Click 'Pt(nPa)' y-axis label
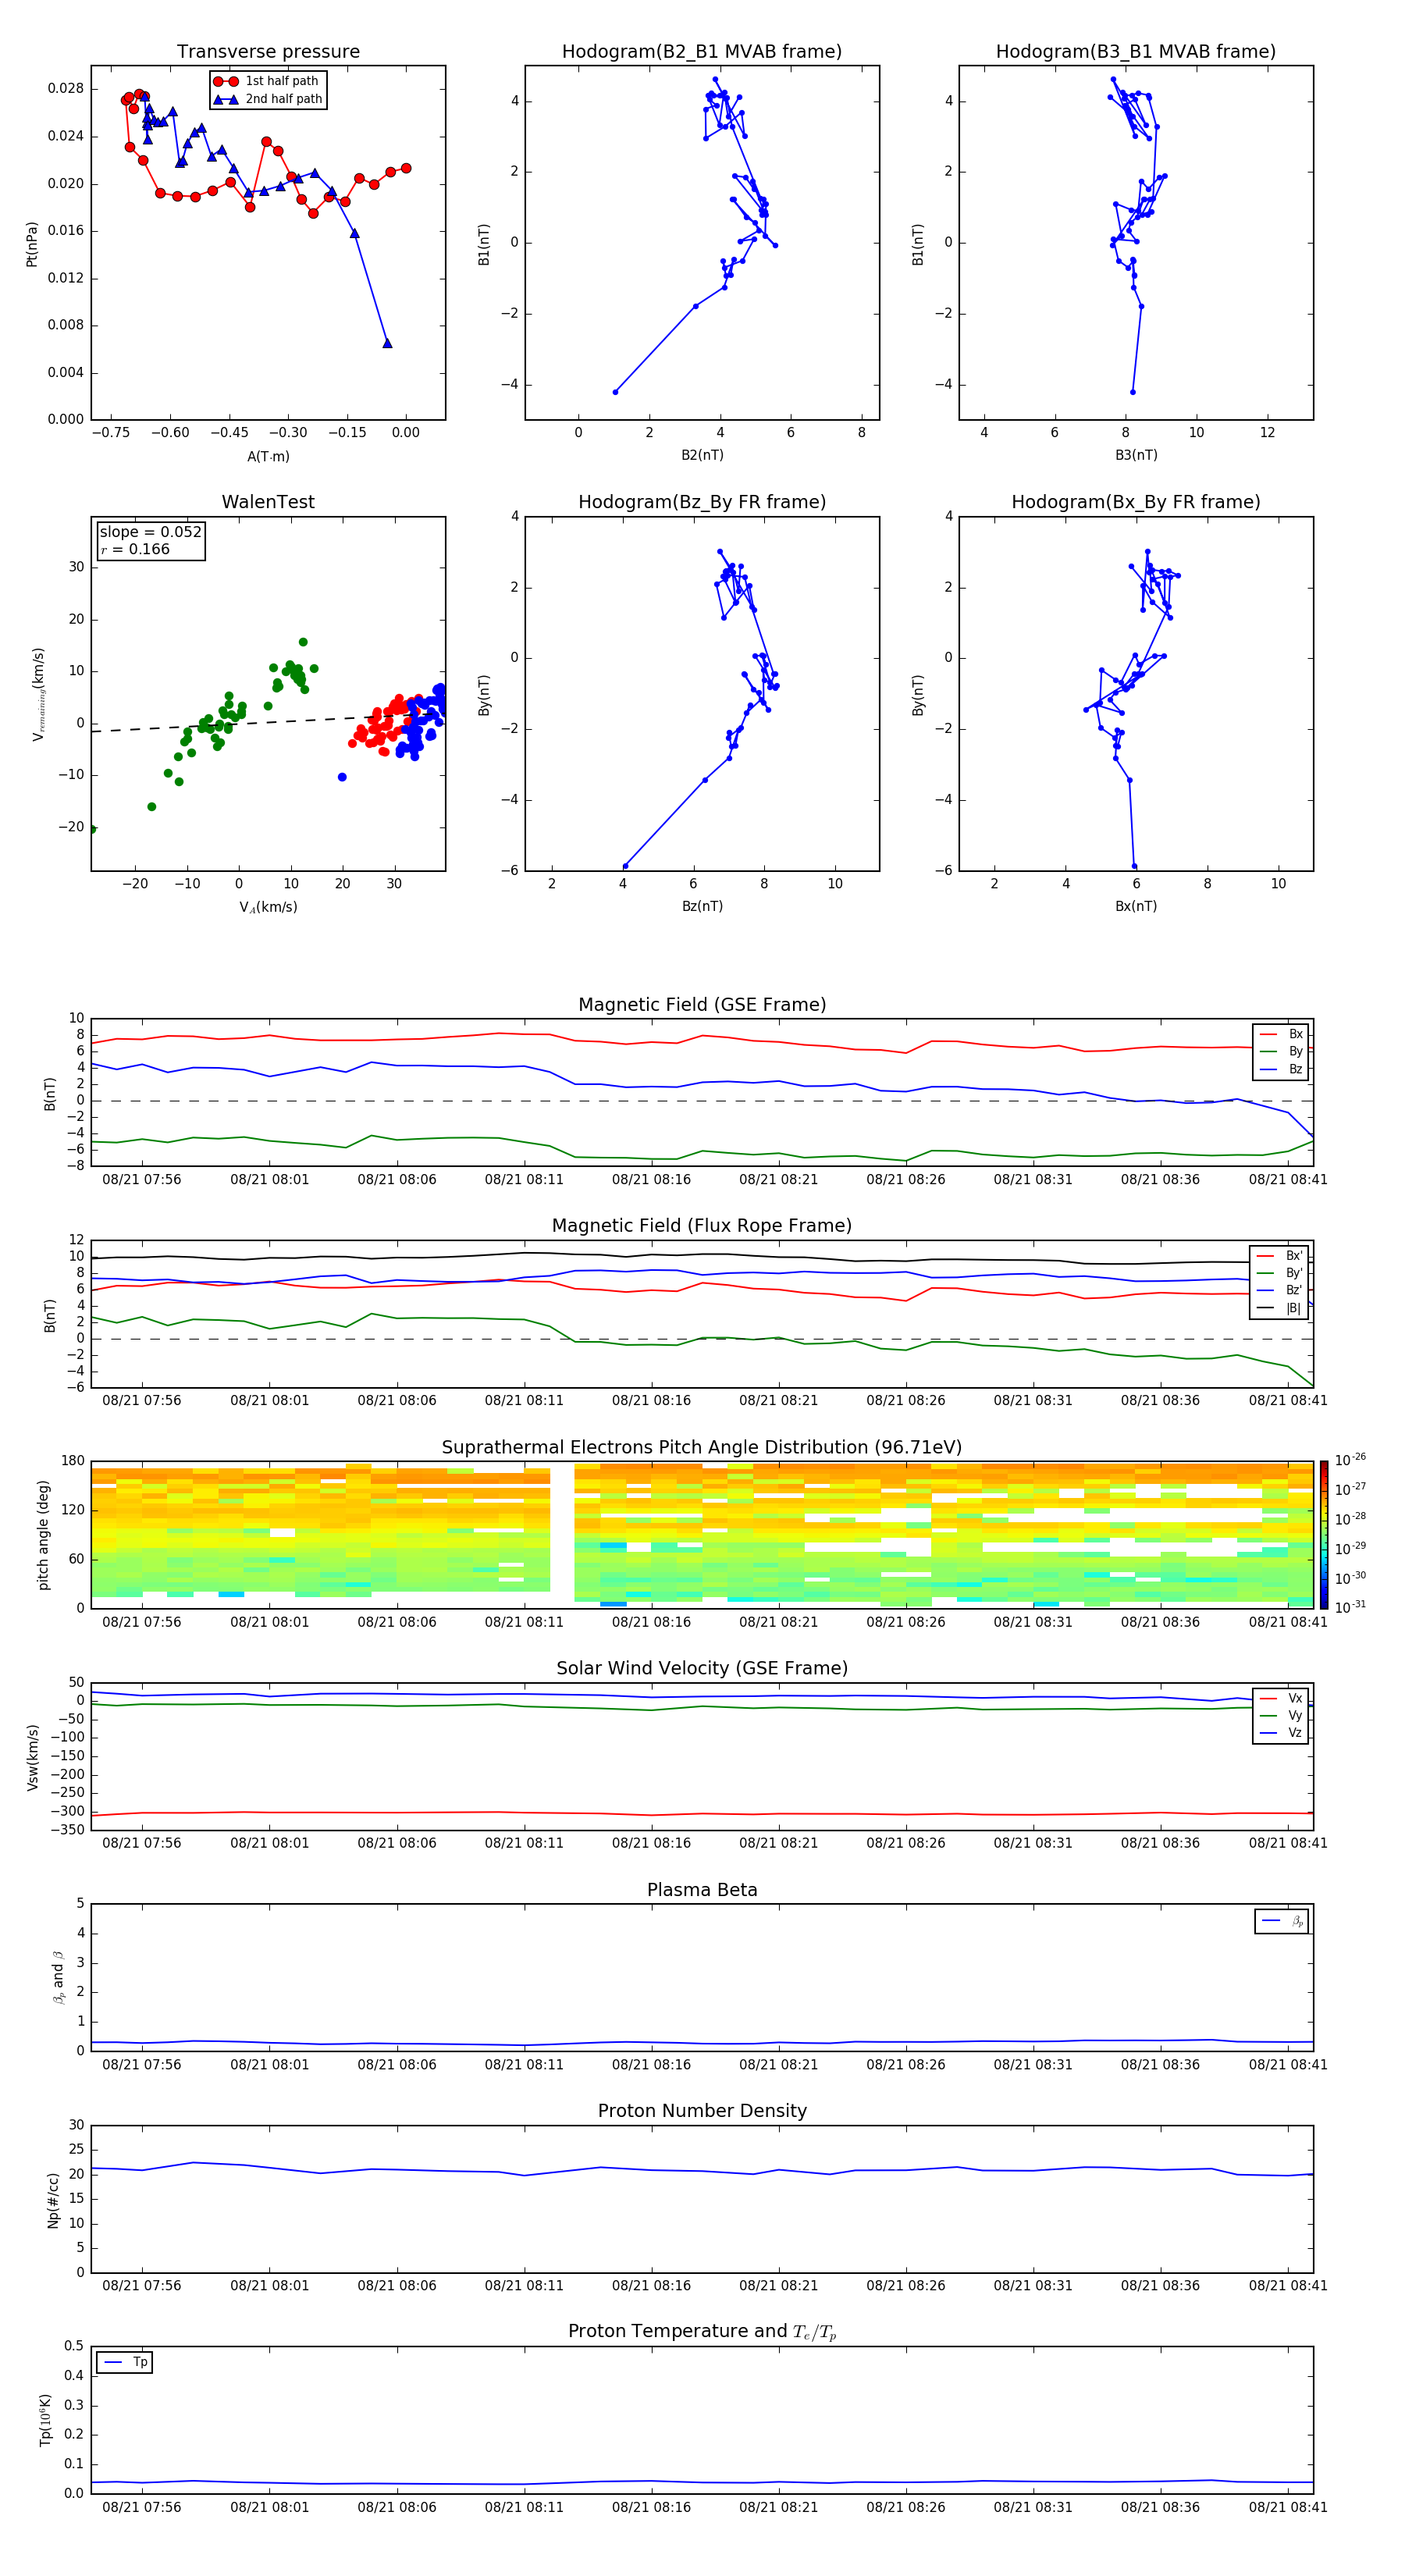1405x2576 pixels. tap(32, 244)
